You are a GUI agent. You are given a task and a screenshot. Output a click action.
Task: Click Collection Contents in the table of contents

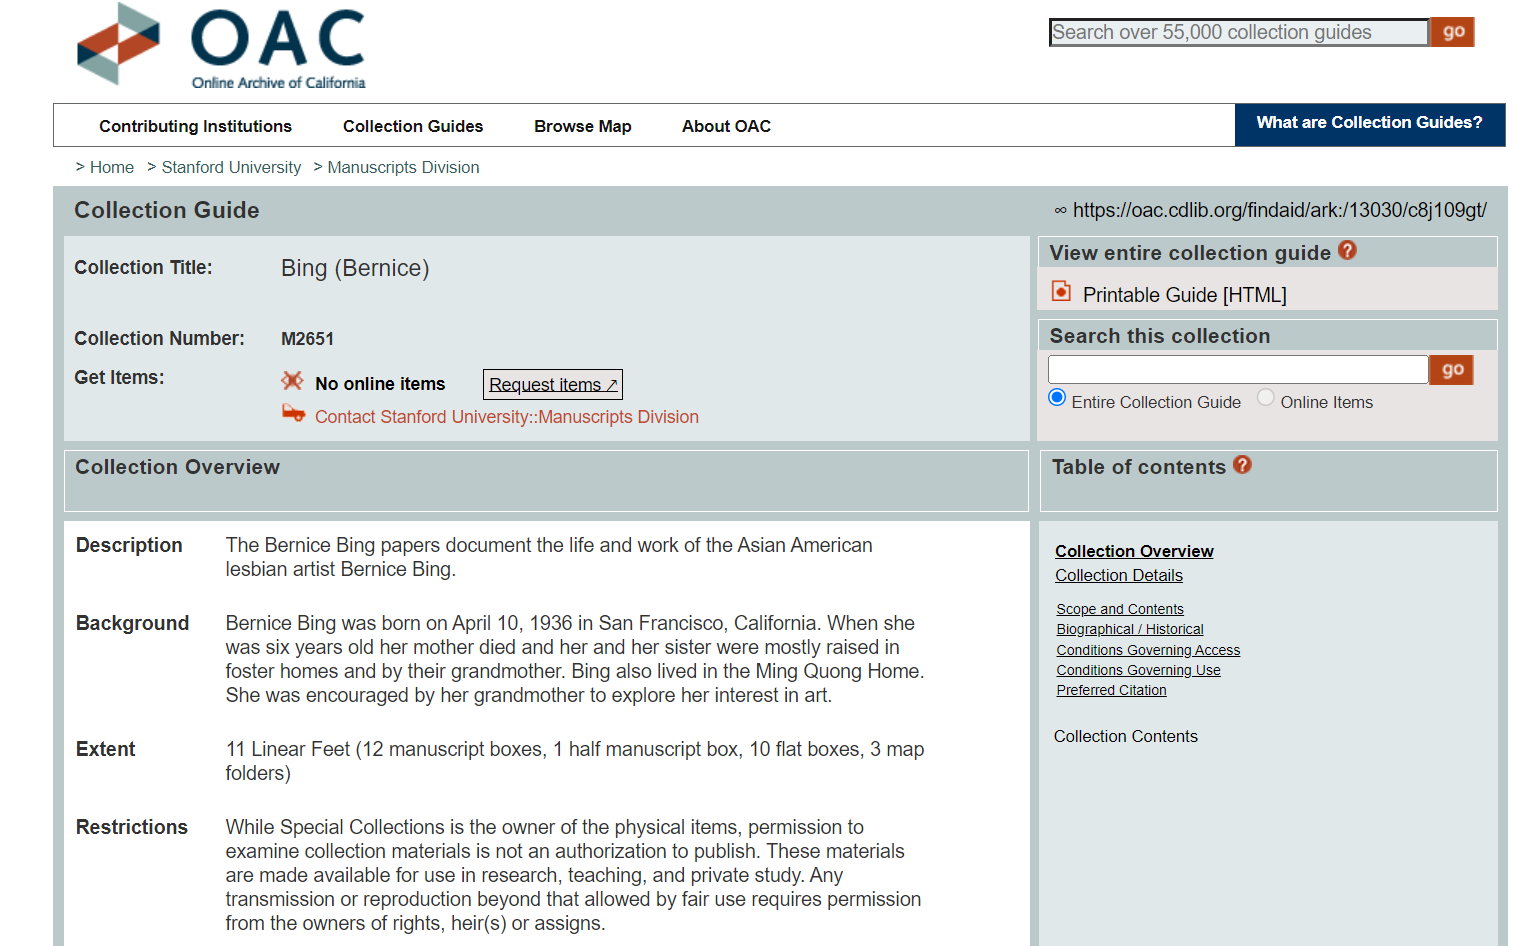coord(1125,736)
